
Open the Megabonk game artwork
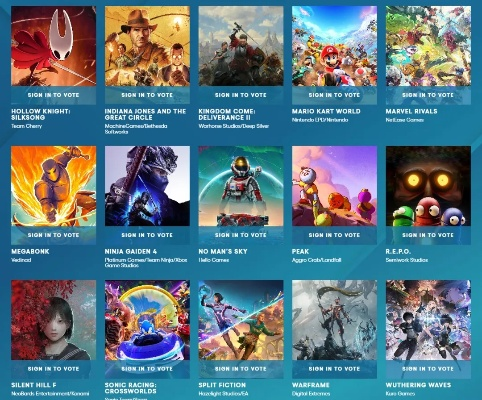pos(54,186)
